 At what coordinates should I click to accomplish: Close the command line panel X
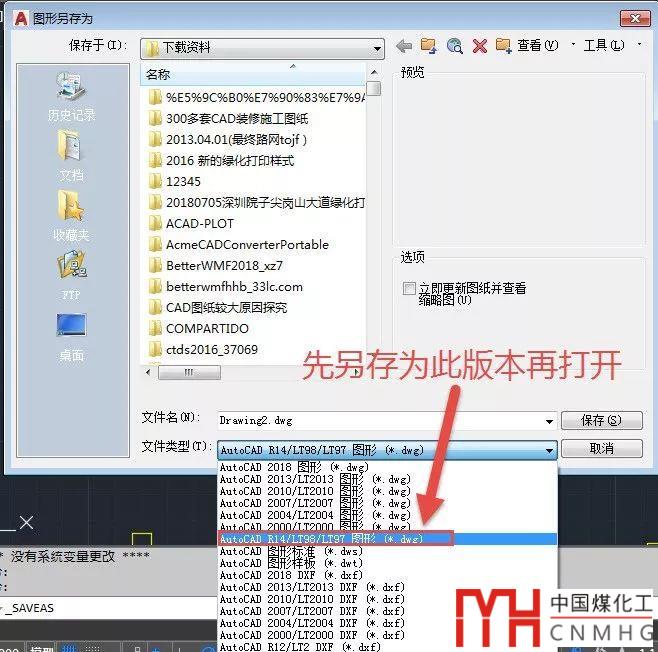point(26,523)
